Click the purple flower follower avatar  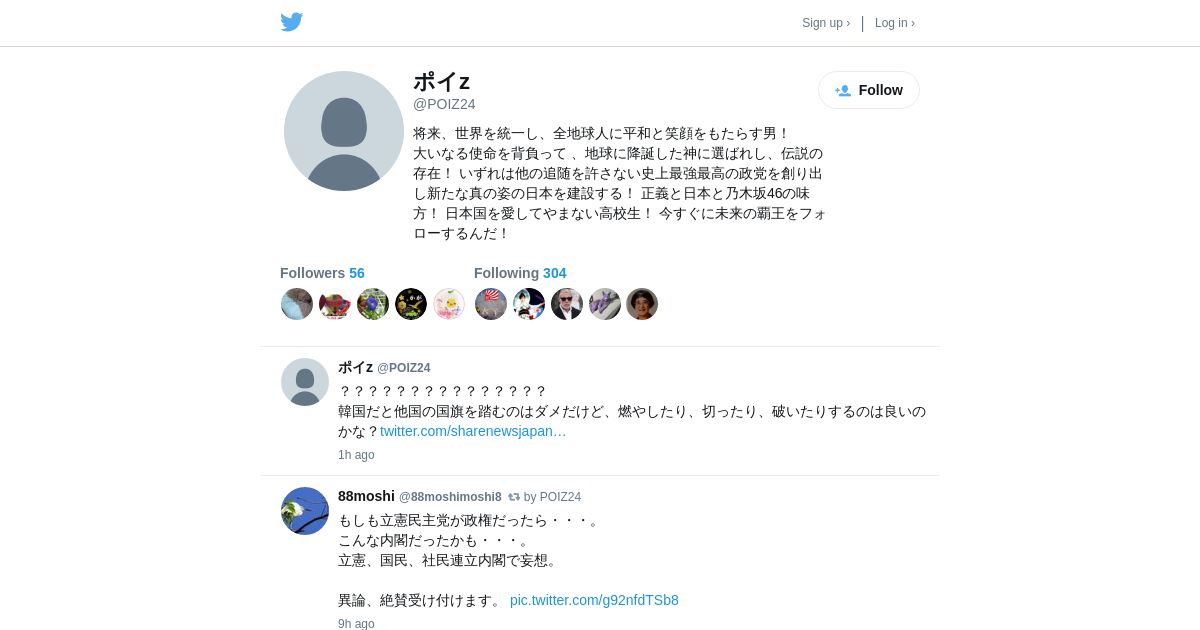click(x=373, y=304)
